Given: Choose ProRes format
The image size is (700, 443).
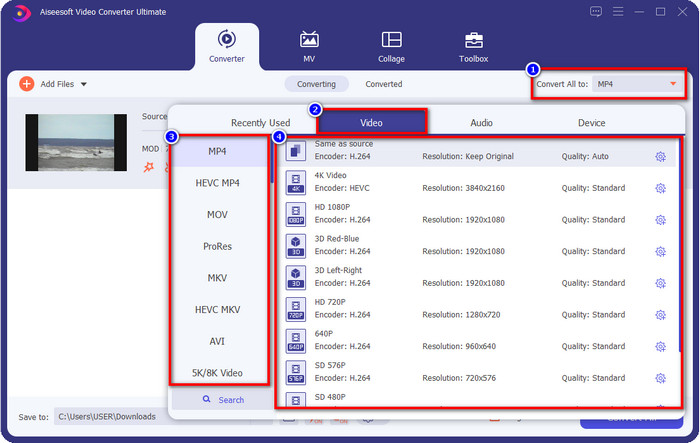Looking at the screenshot, I should (x=217, y=246).
